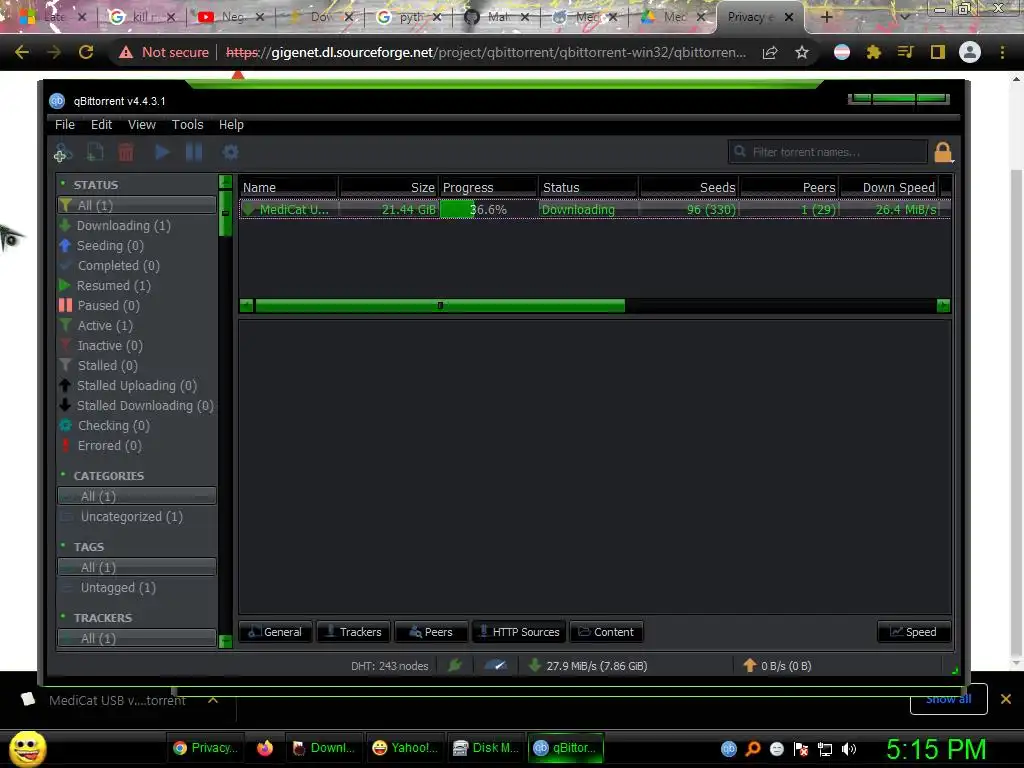Switch to the HTTP Sources tab
1024x768 pixels.
point(519,632)
